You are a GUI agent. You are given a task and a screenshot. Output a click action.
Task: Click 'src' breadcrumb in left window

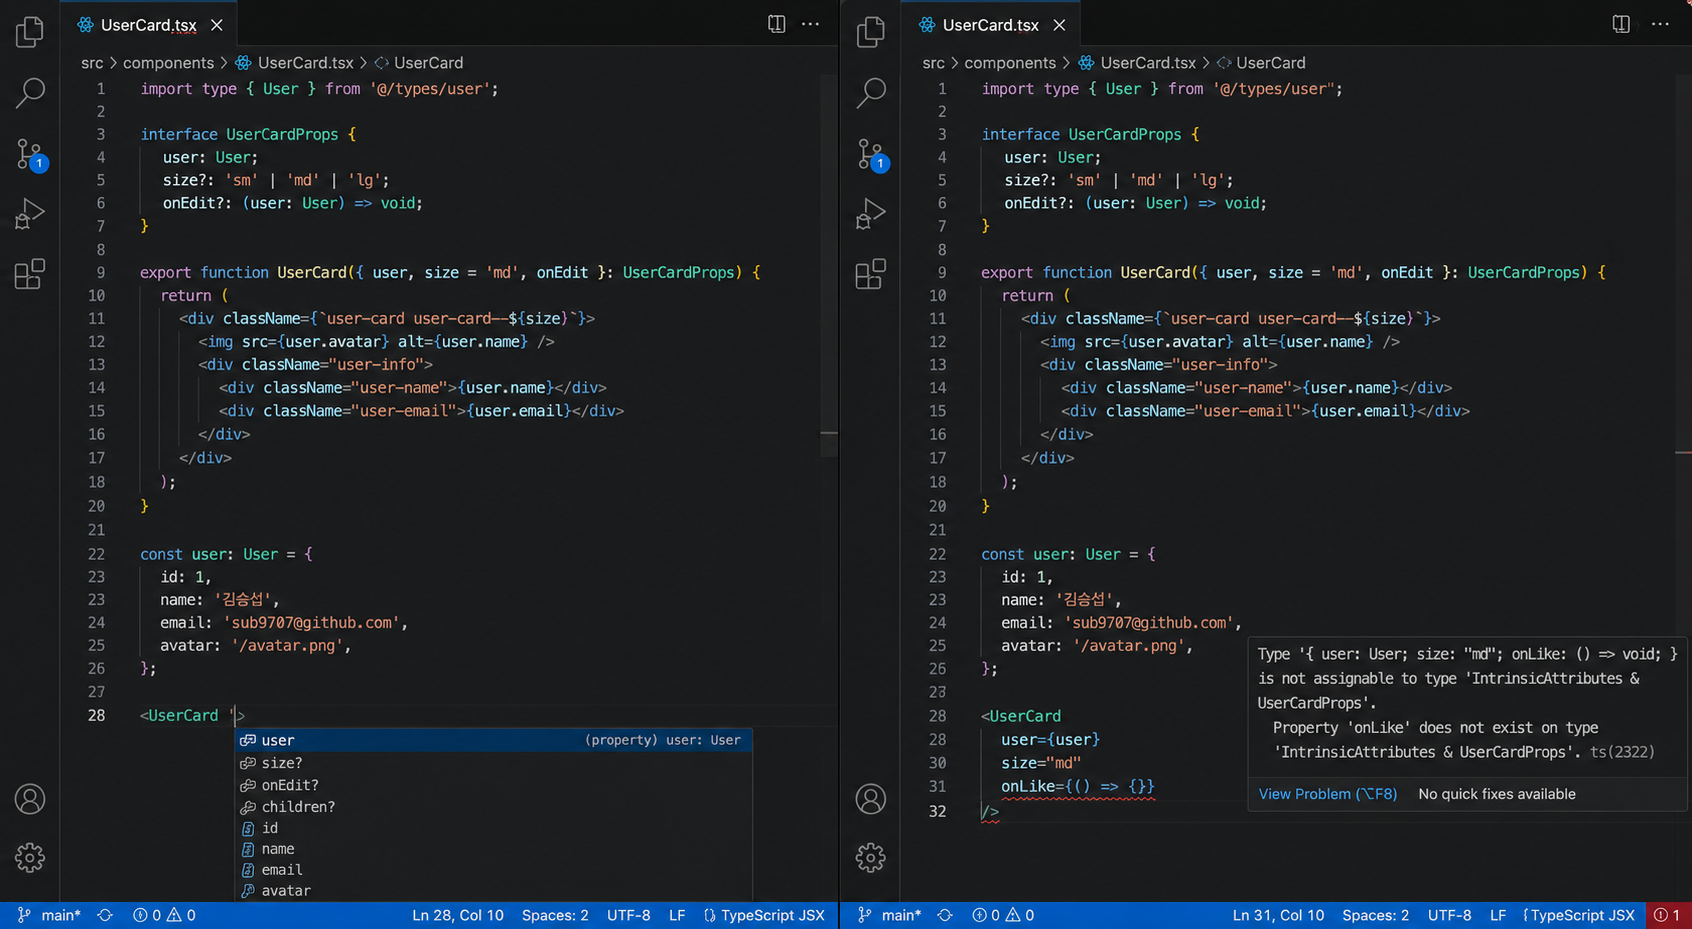pyautogui.click(x=92, y=63)
